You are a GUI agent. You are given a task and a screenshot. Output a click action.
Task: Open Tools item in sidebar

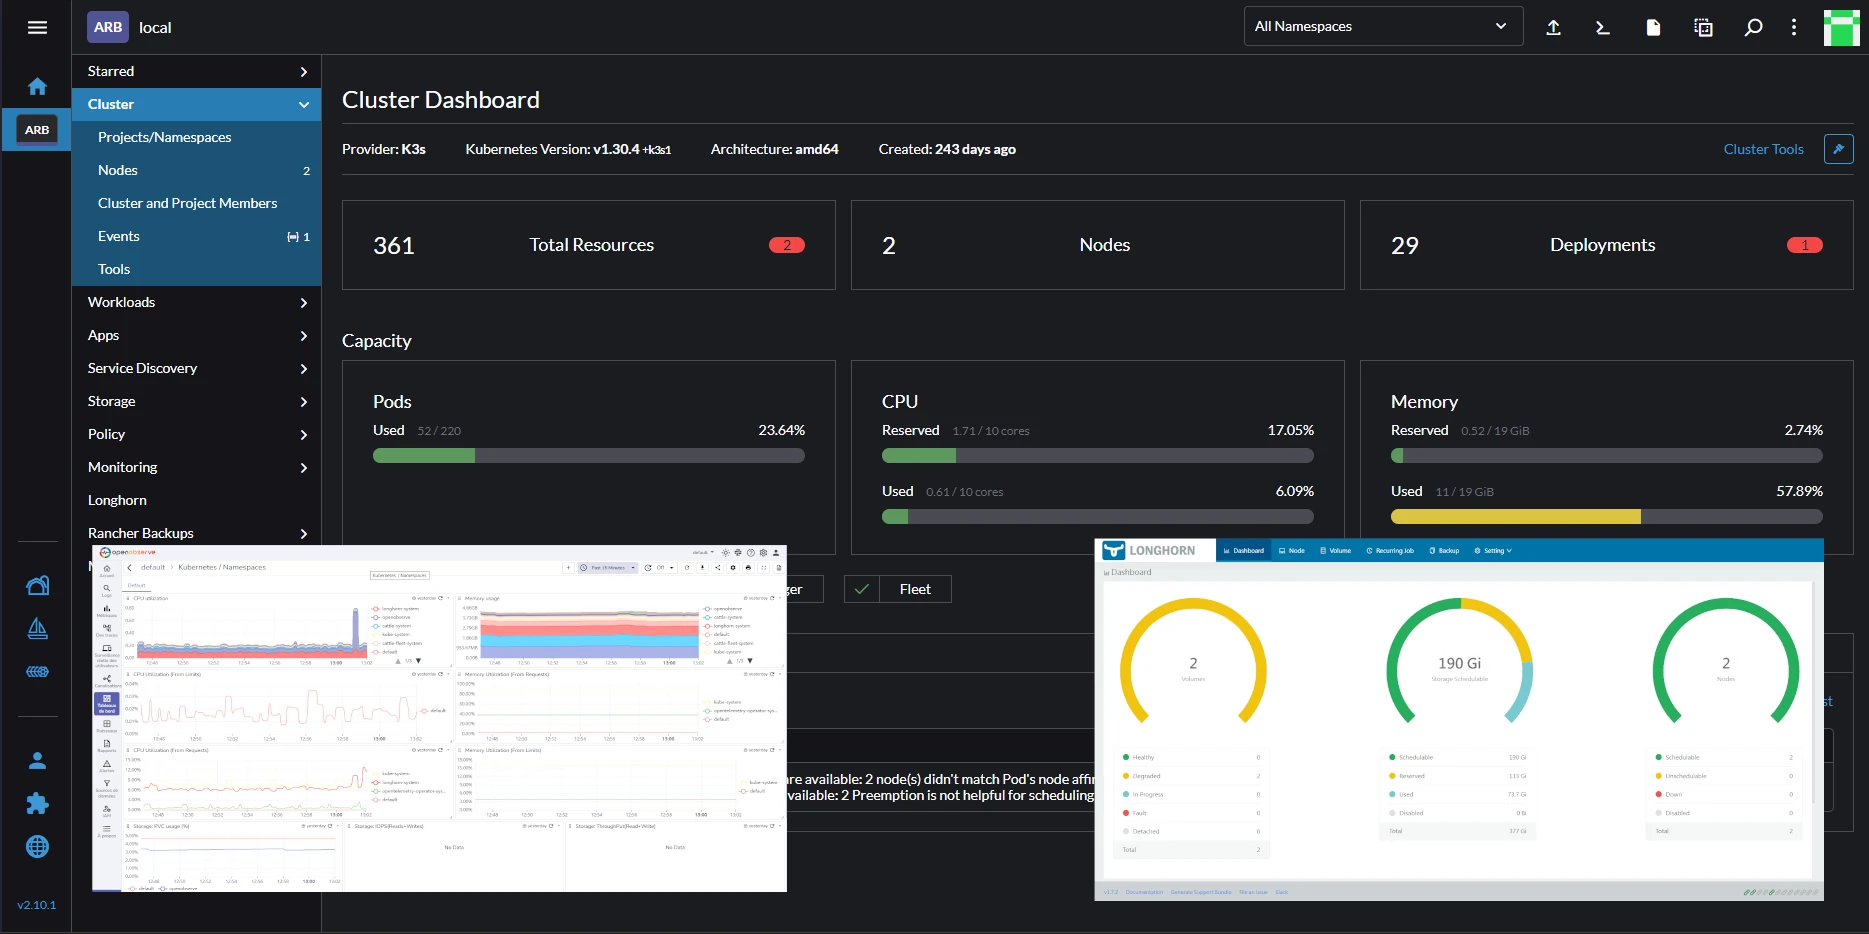coord(197,269)
